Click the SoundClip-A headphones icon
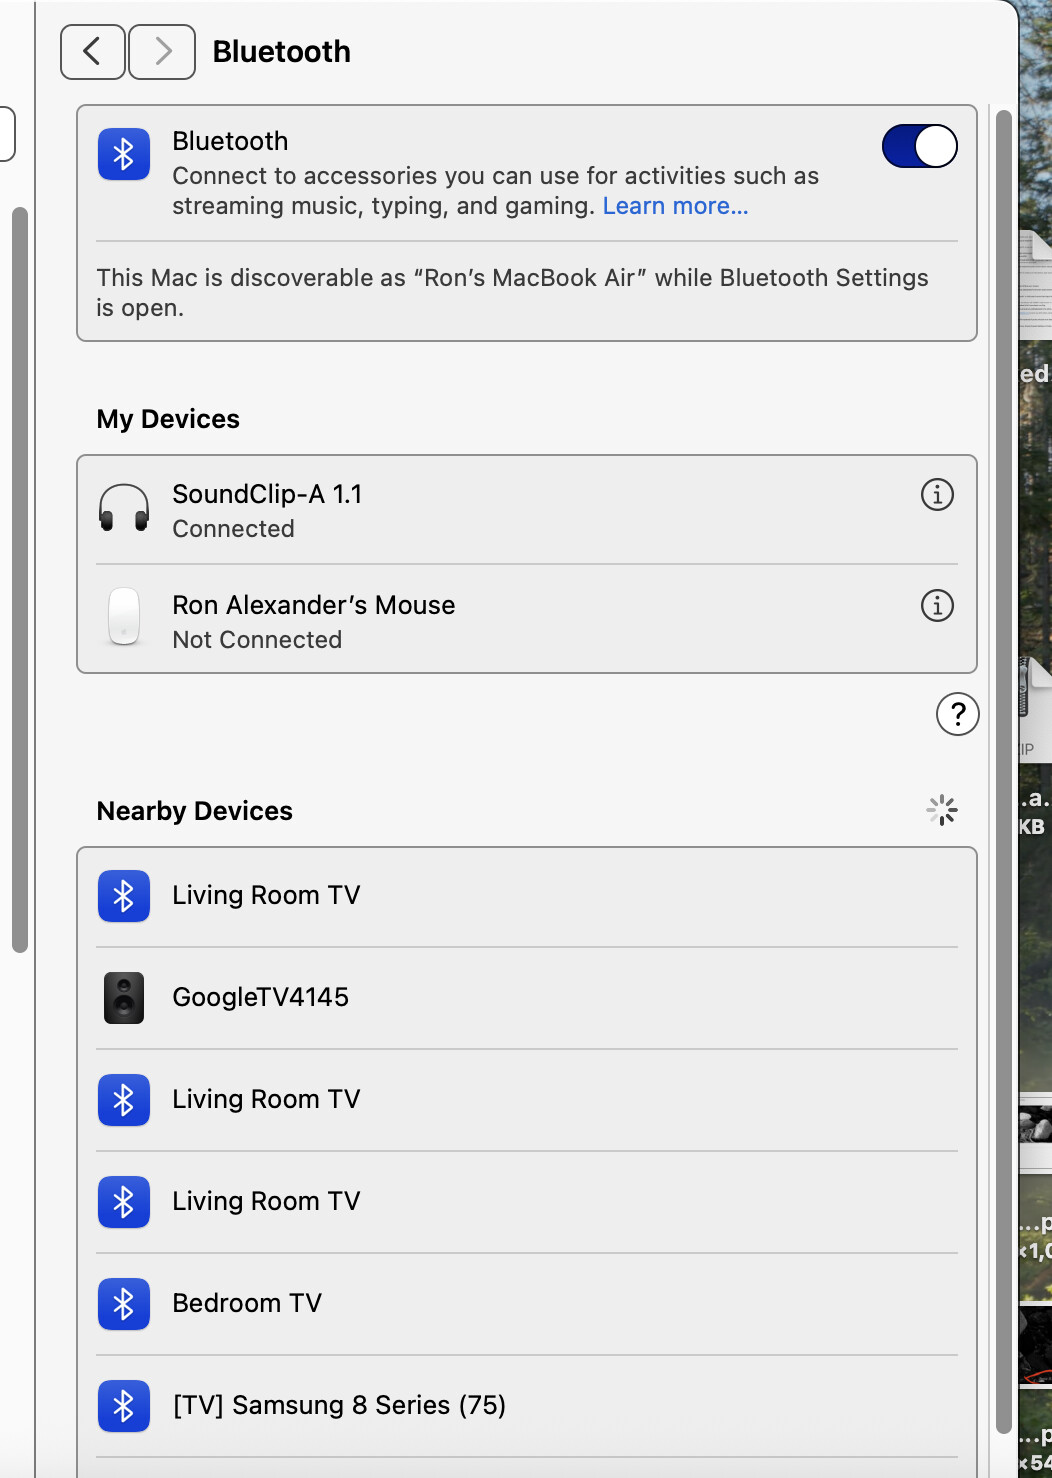 [124, 509]
